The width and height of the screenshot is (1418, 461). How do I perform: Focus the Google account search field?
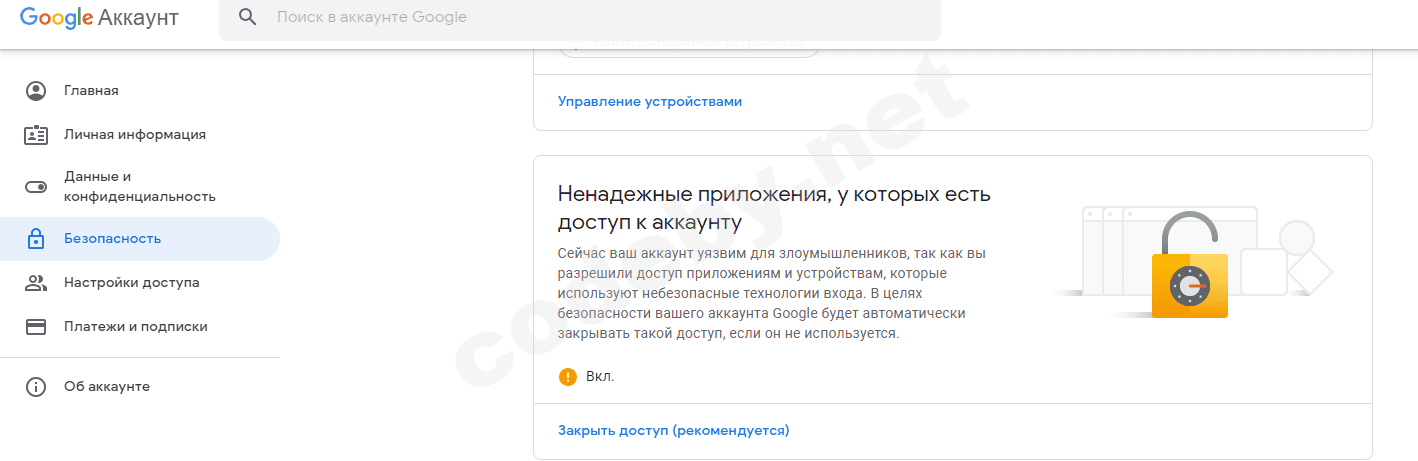(x=580, y=18)
